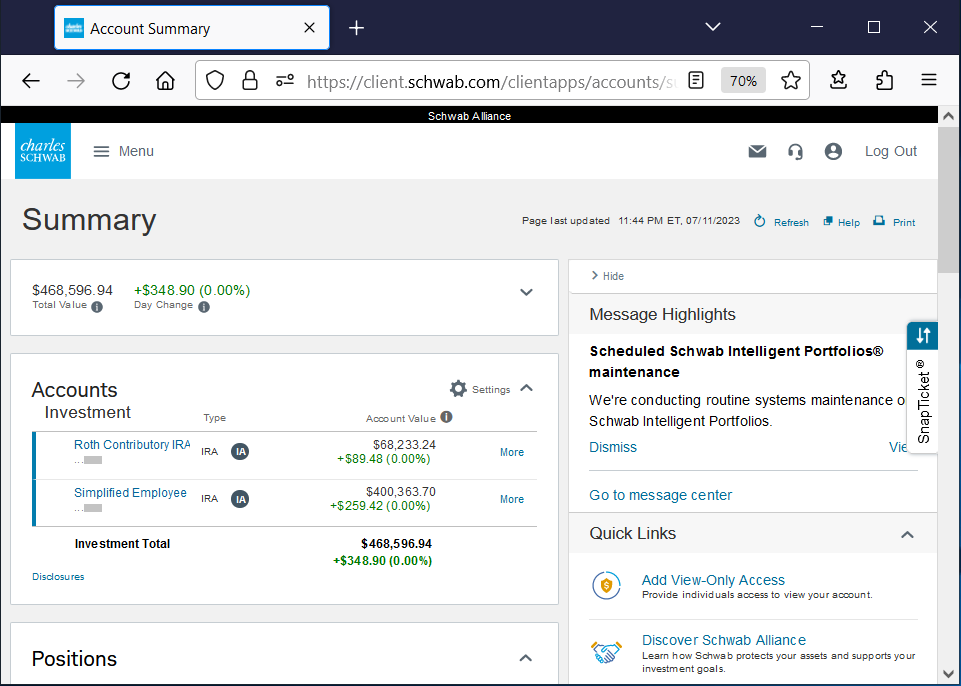Screen dimensions: 961x686
Task: Click the Refresh link
Action: pyautogui.click(x=781, y=222)
